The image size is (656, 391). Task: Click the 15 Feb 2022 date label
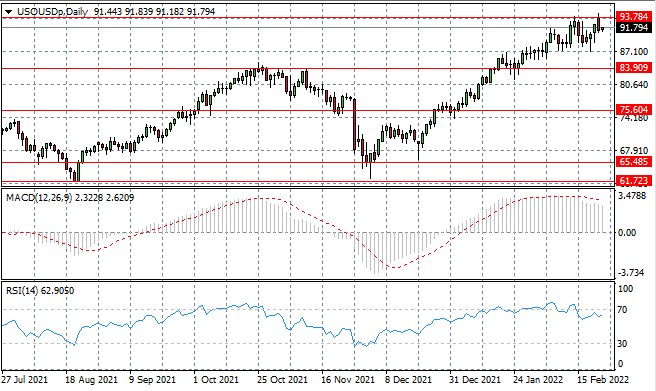(603, 380)
